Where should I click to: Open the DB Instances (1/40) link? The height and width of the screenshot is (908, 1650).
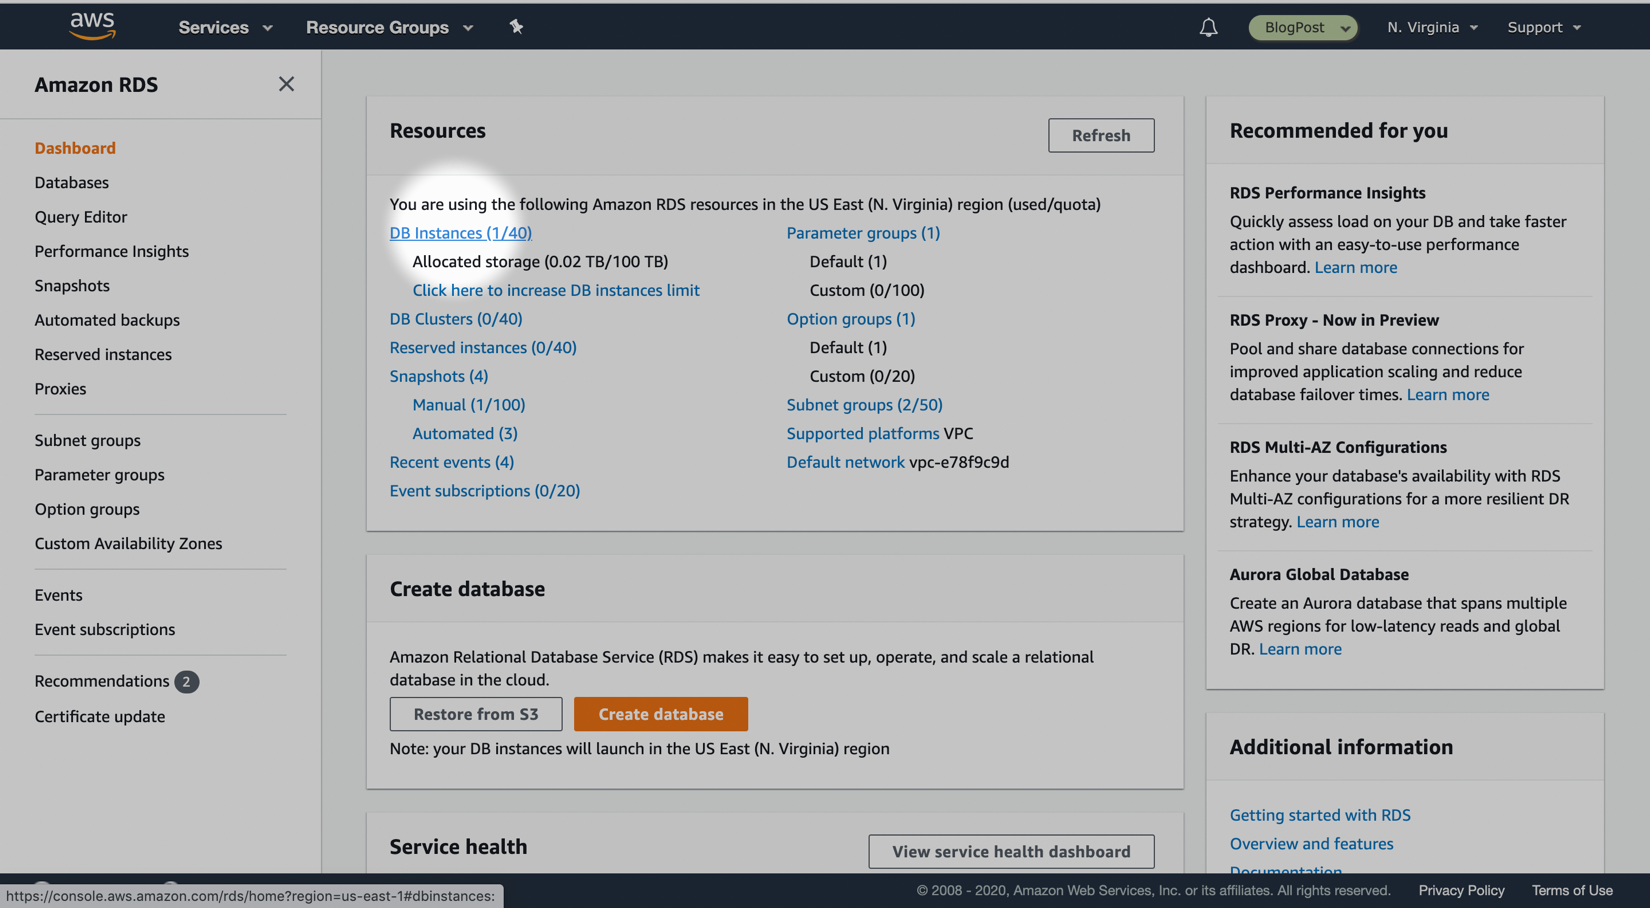point(461,233)
